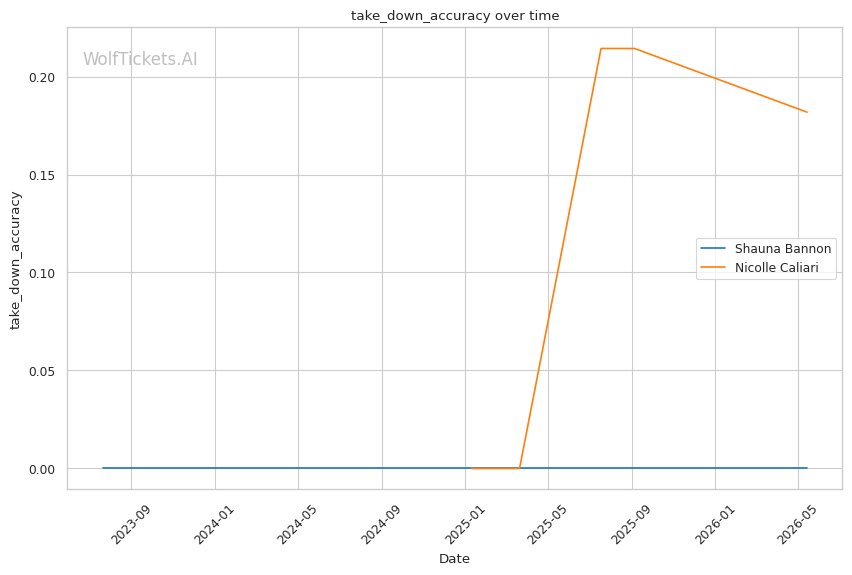Click the 0.10 y-axis tick label
The height and width of the screenshot is (575, 852).
tap(42, 273)
